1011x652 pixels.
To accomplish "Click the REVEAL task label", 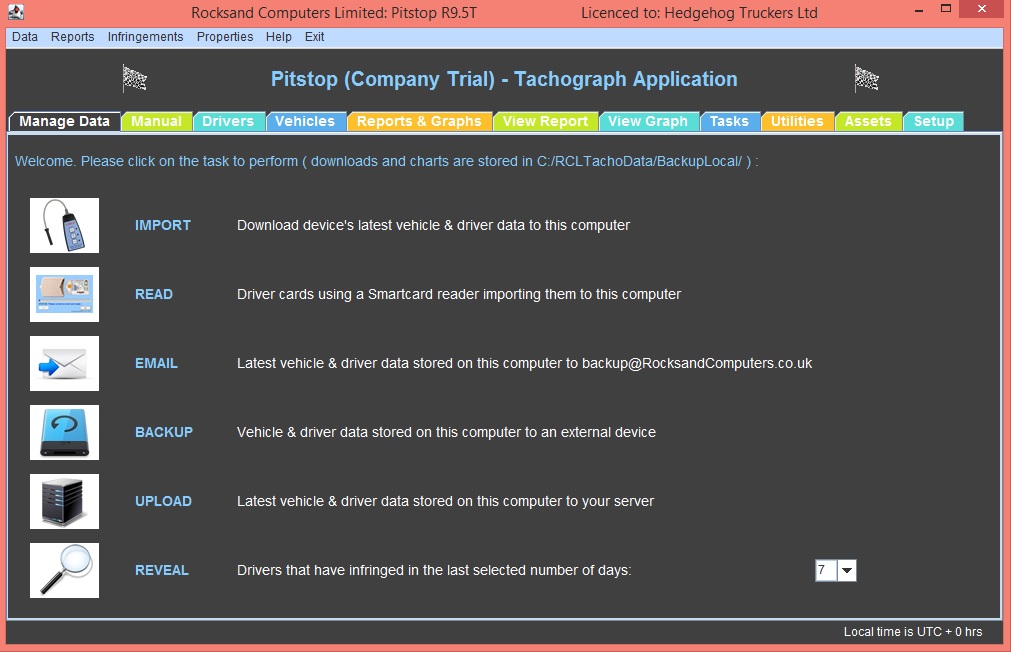I will pos(162,570).
